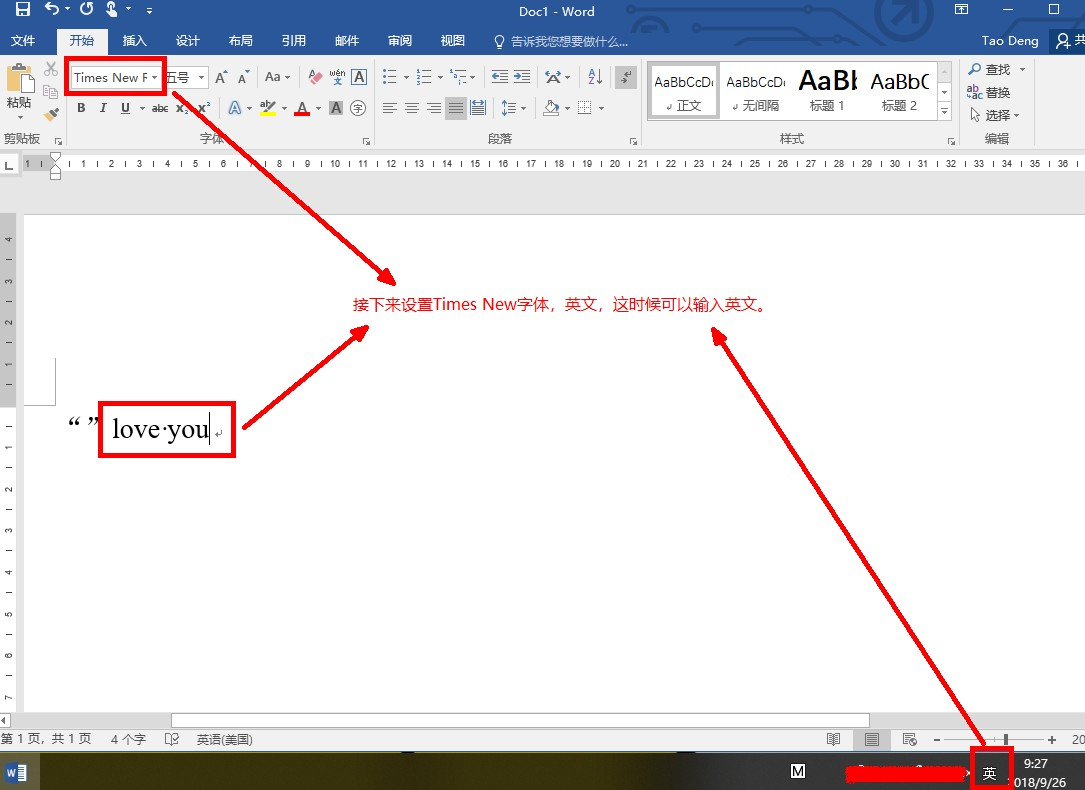Screen dimensions: 1085x790
Task: Switch to the 设计 (Design) tab
Action: tap(188, 41)
